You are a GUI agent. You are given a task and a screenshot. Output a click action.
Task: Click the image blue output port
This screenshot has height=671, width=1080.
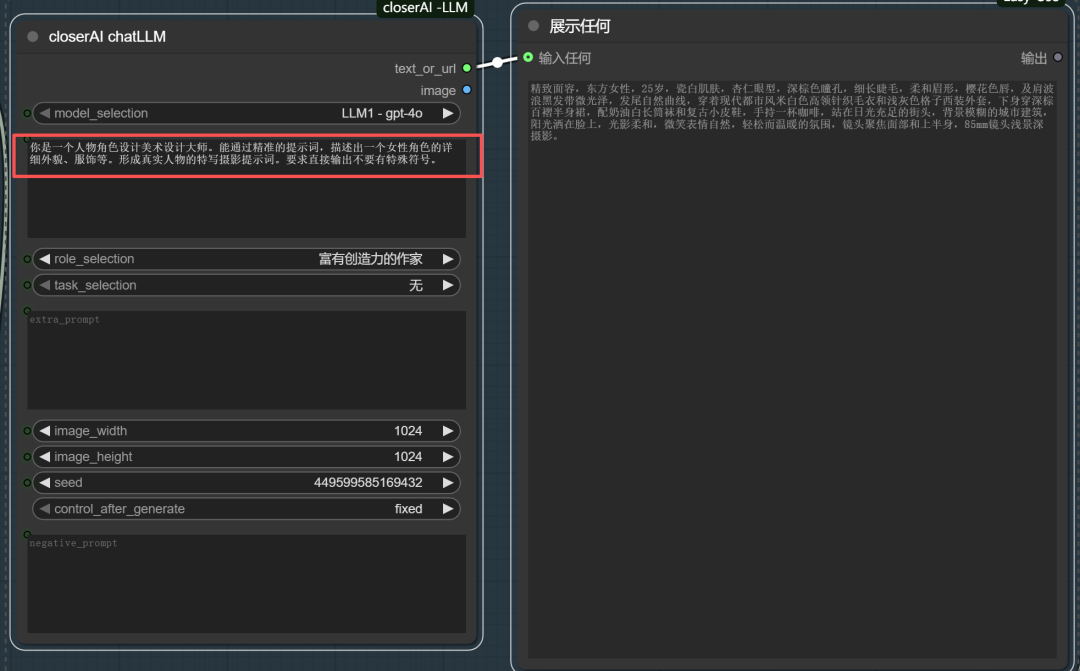tap(467, 90)
